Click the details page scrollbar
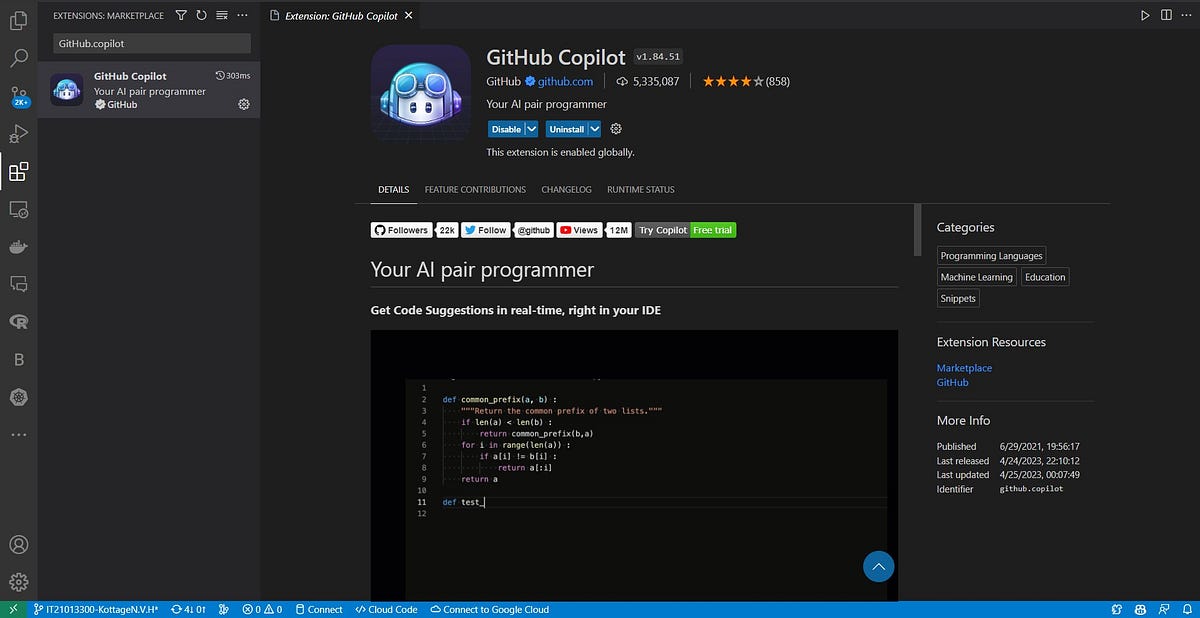1200x618 pixels. coord(918,232)
